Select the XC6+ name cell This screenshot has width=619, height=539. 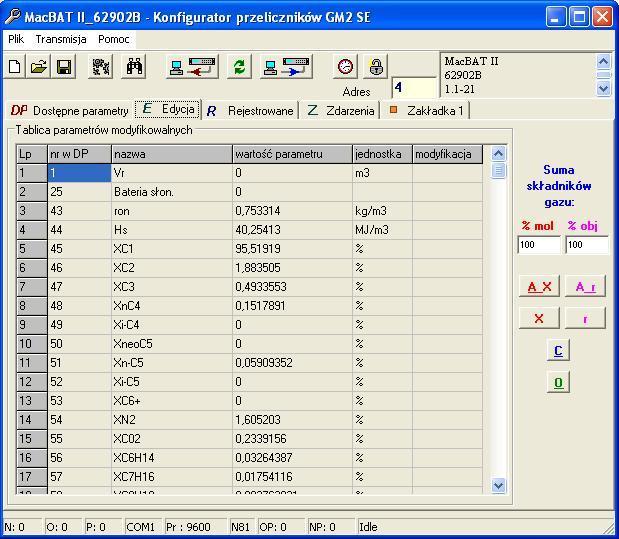(172, 401)
